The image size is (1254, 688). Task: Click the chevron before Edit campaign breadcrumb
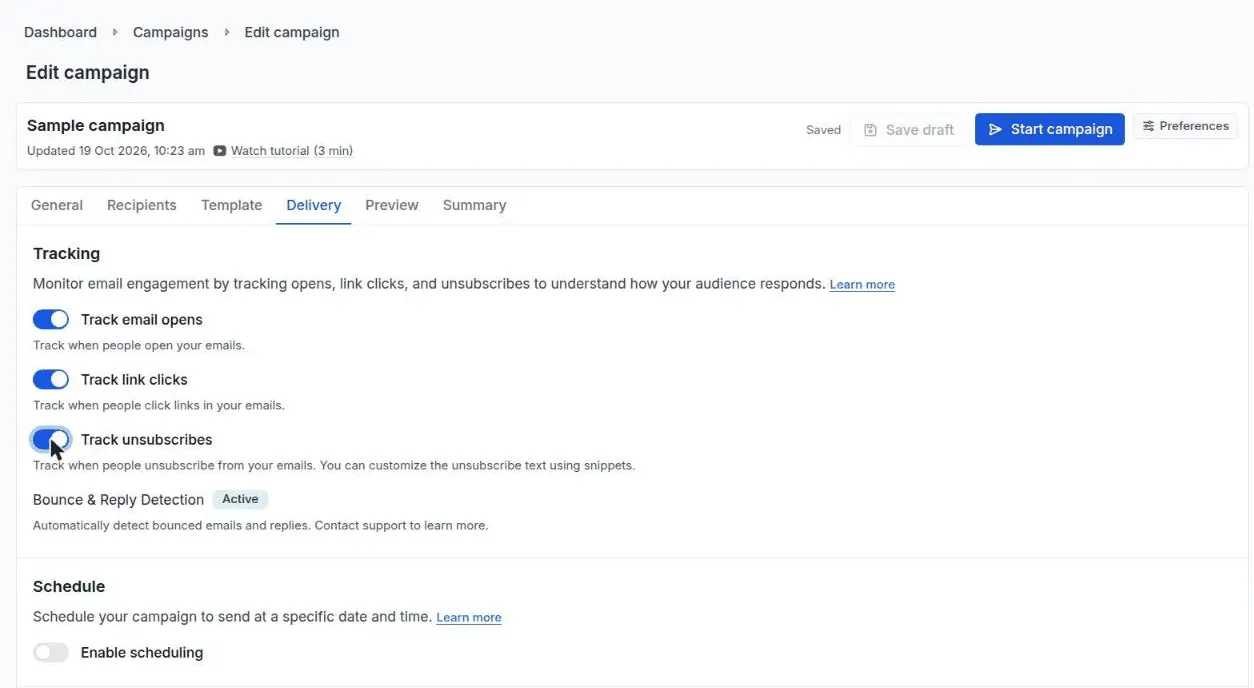(x=227, y=32)
